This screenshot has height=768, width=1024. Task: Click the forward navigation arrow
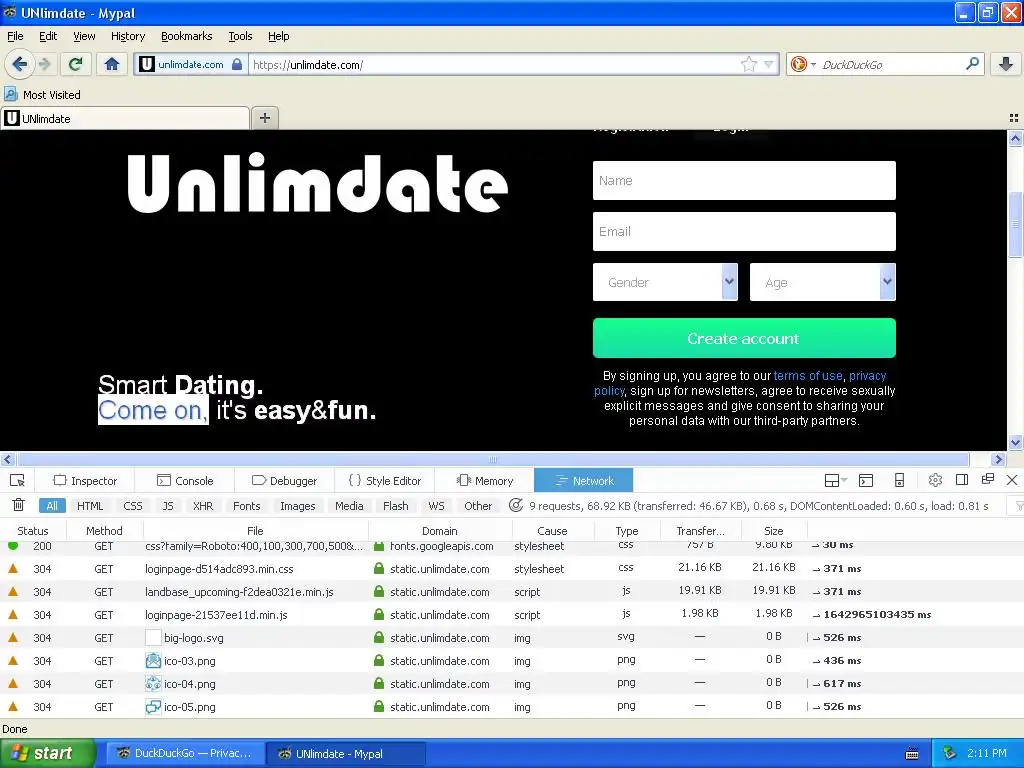(45, 64)
